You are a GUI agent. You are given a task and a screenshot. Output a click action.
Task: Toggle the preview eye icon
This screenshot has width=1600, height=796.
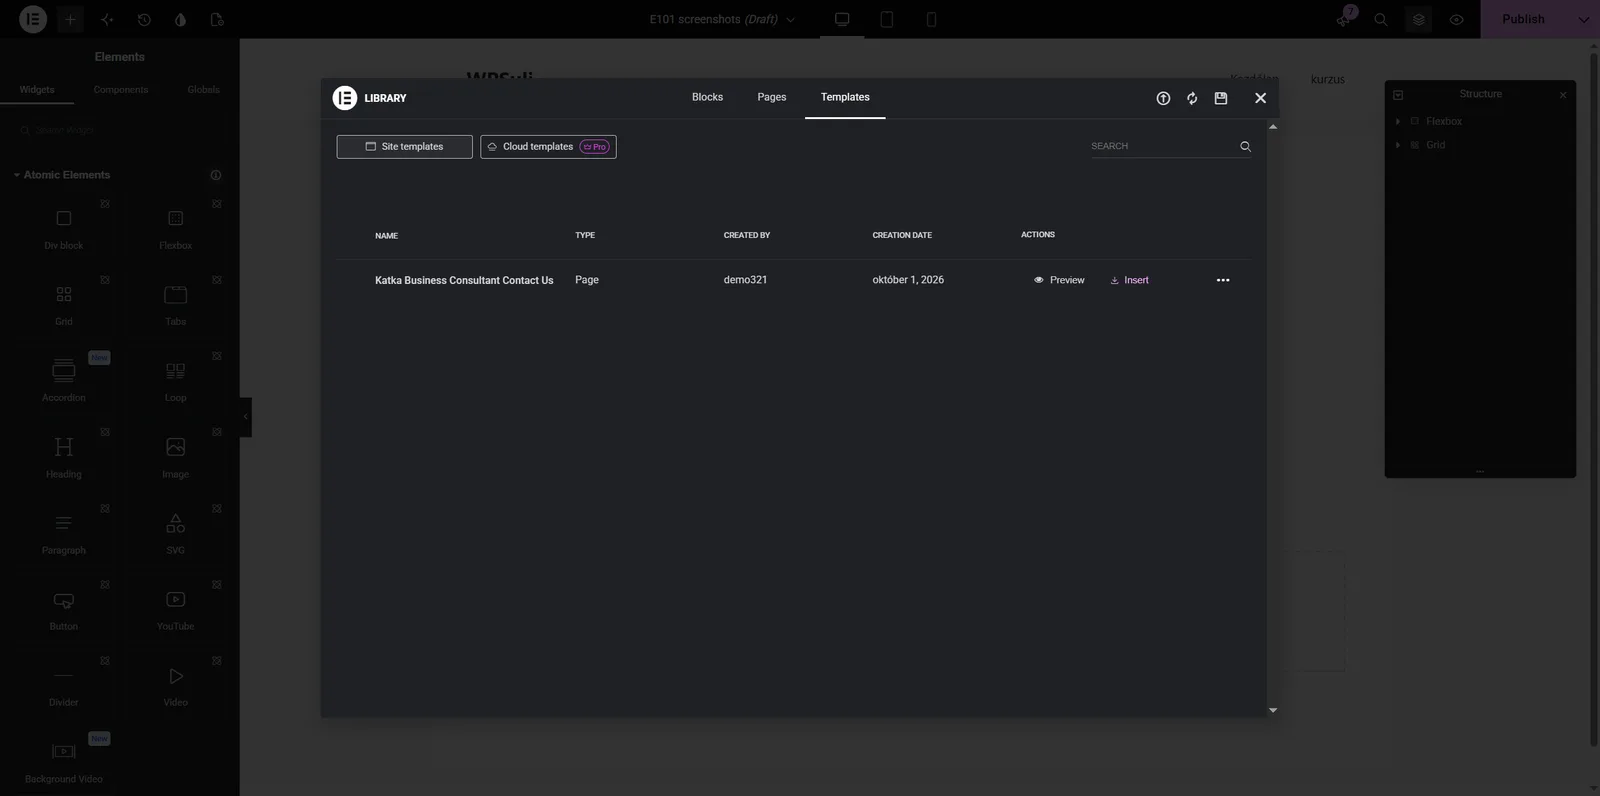point(1456,19)
